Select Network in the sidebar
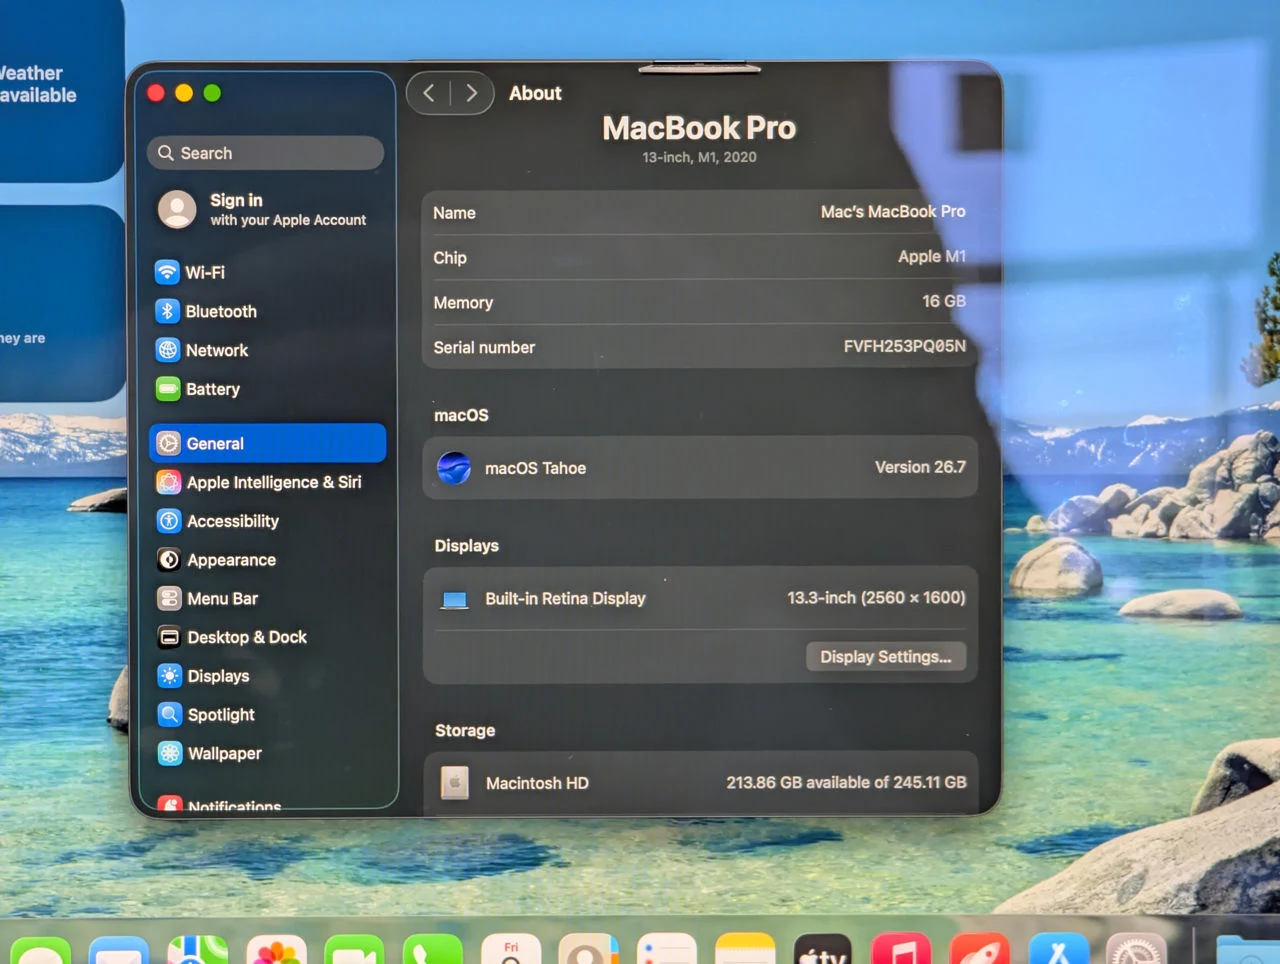This screenshot has width=1280, height=964. (x=202, y=350)
